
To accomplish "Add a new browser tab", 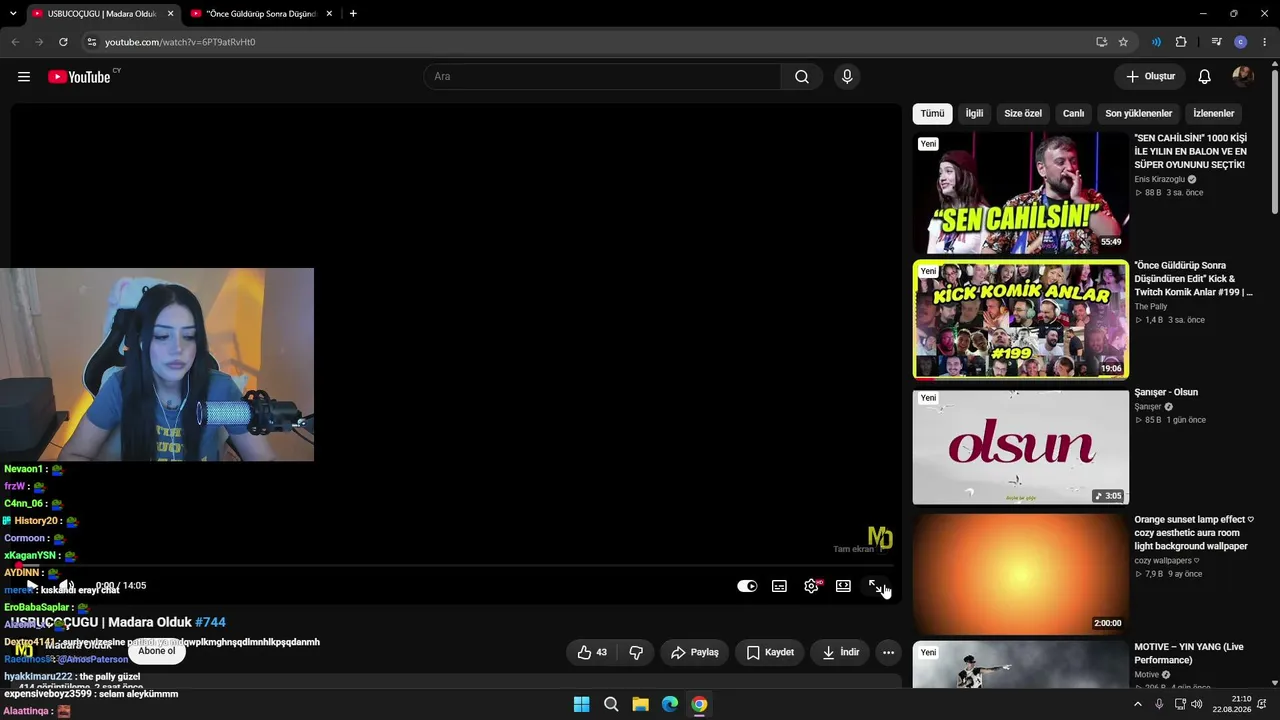I will pos(353,14).
